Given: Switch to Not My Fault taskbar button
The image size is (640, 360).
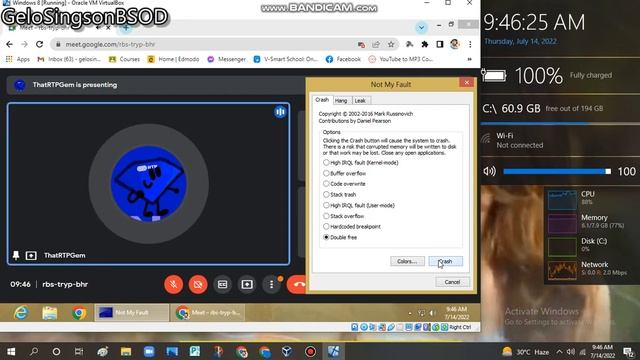Looking at the screenshot, I should [131, 313].
